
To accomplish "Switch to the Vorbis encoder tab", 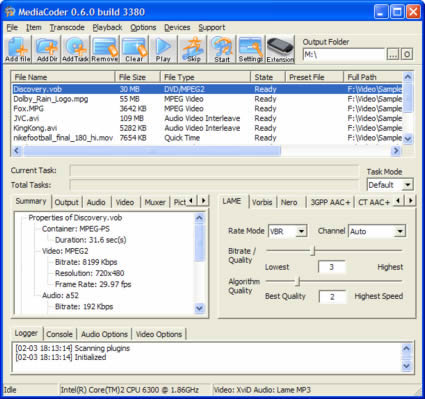I will coord(262,202).
